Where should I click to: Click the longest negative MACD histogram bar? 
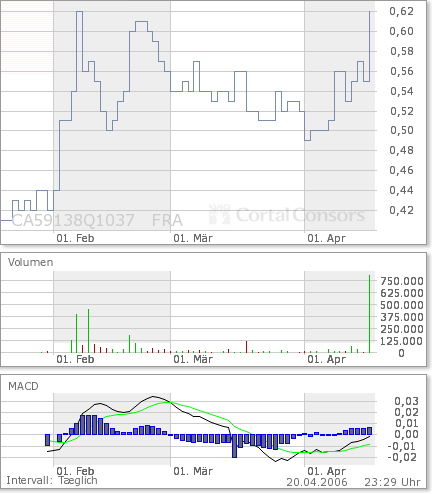234,446
